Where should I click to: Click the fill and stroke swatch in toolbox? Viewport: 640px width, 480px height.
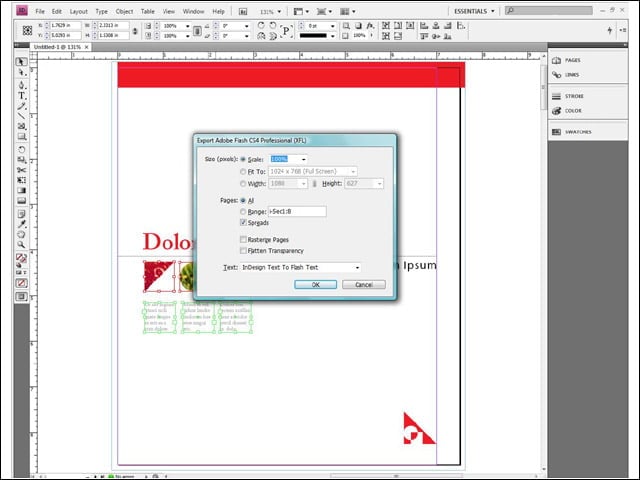click(21, 258)
